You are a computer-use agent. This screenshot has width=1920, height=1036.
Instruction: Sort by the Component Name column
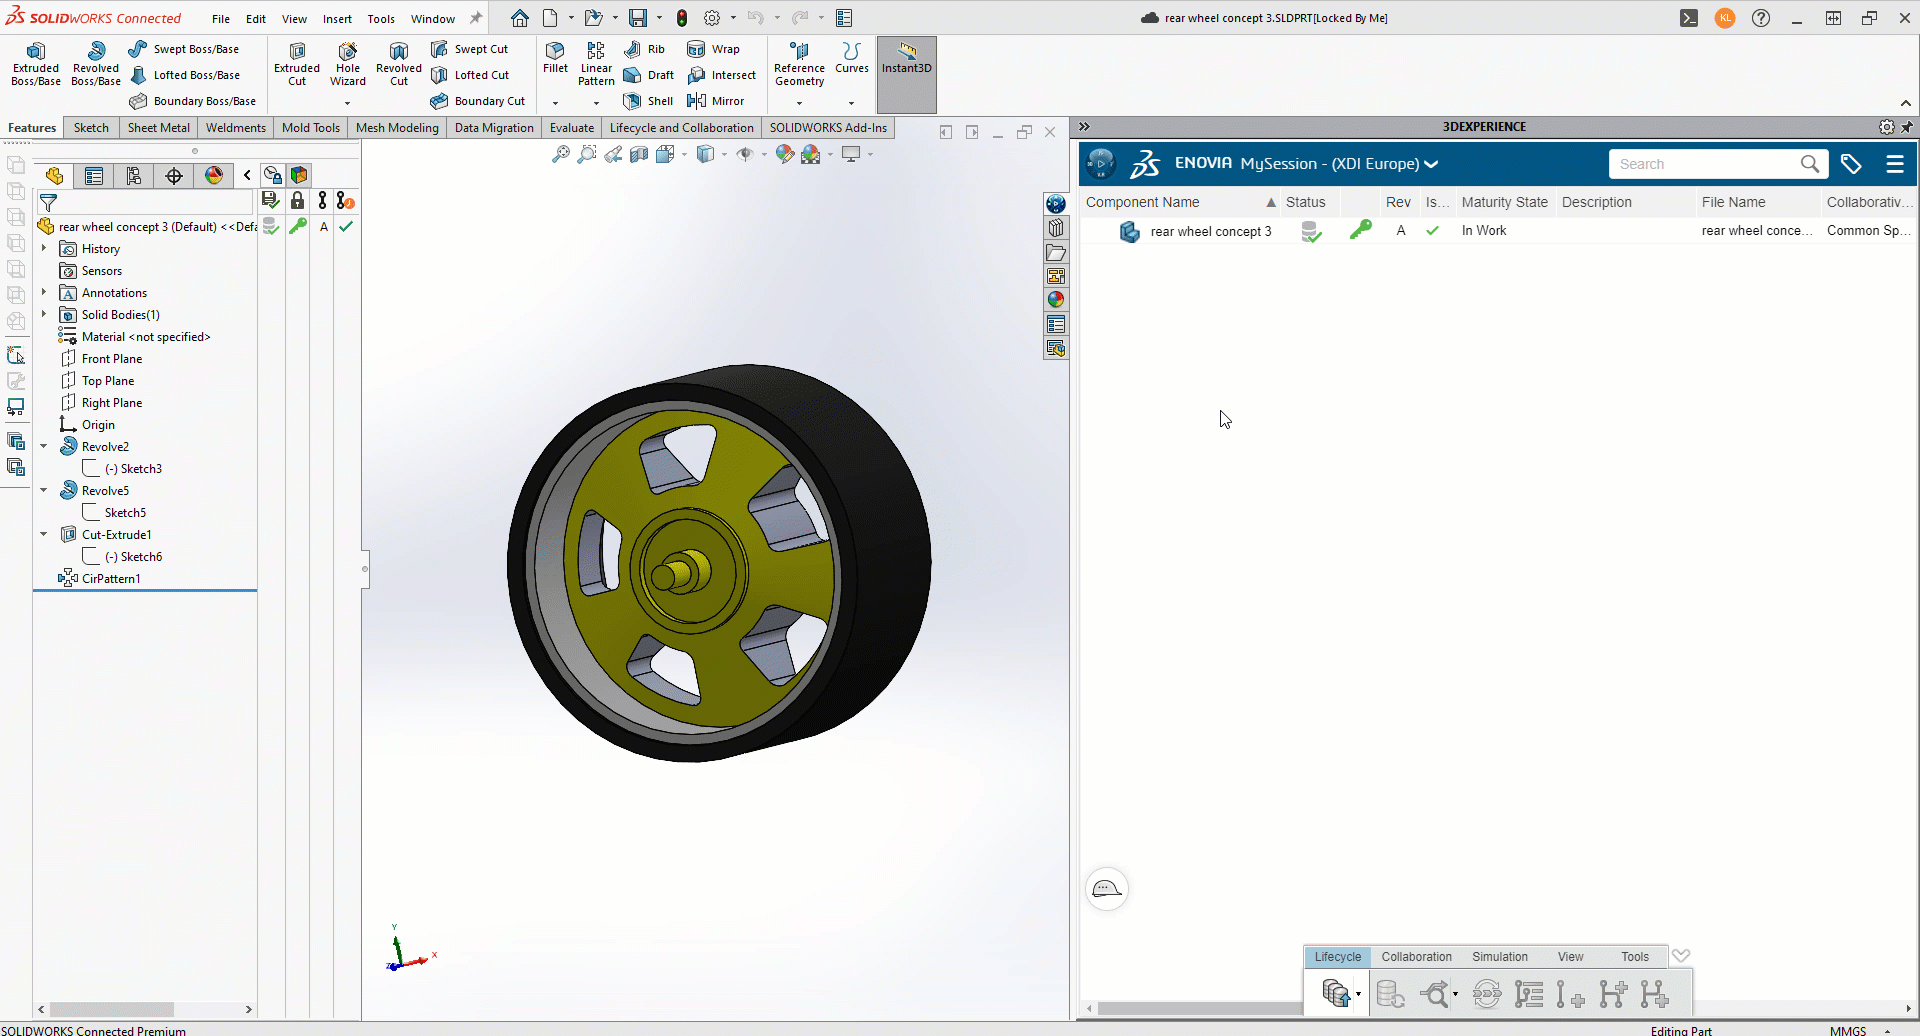pos(1142,202)
